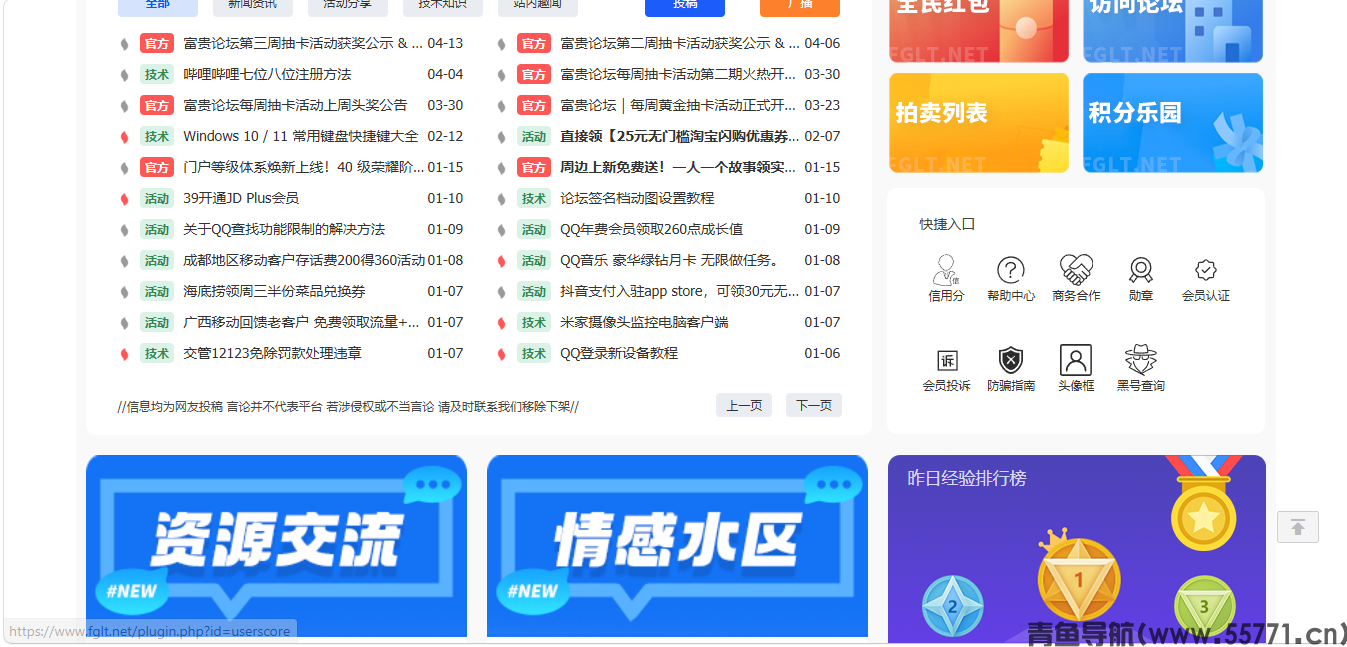Open the 积分乐园 banner
Screen dimensions: 1347x647
(x=1173, y=123)
